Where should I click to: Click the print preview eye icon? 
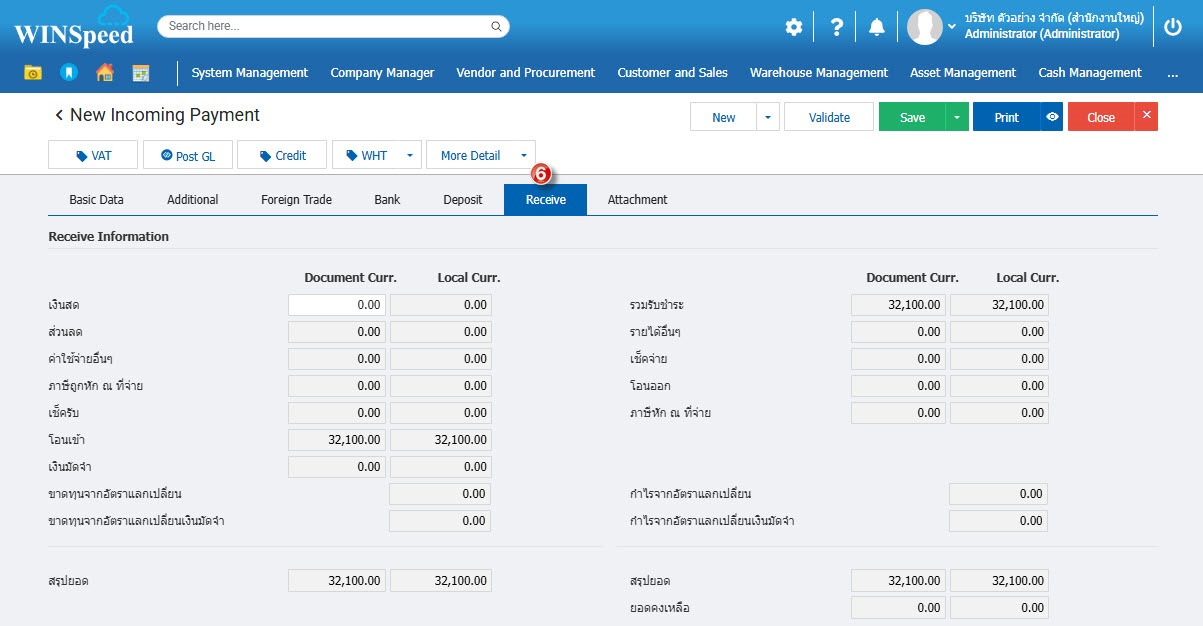pos(1052,117)
